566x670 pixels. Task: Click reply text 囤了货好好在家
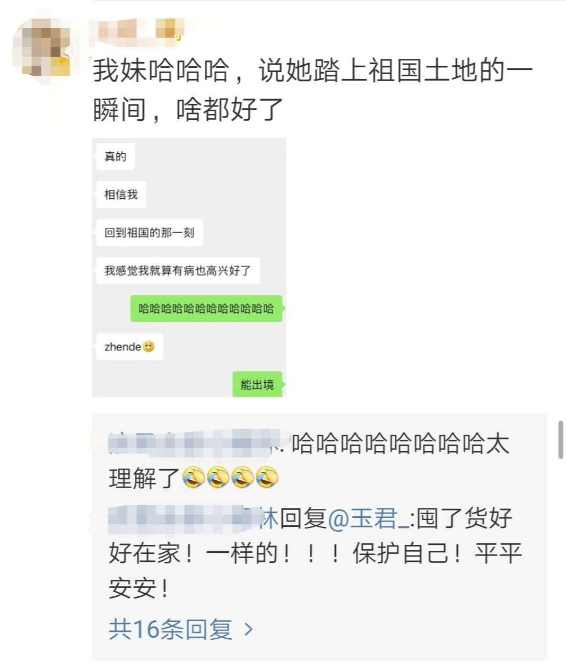coord(315,553)
